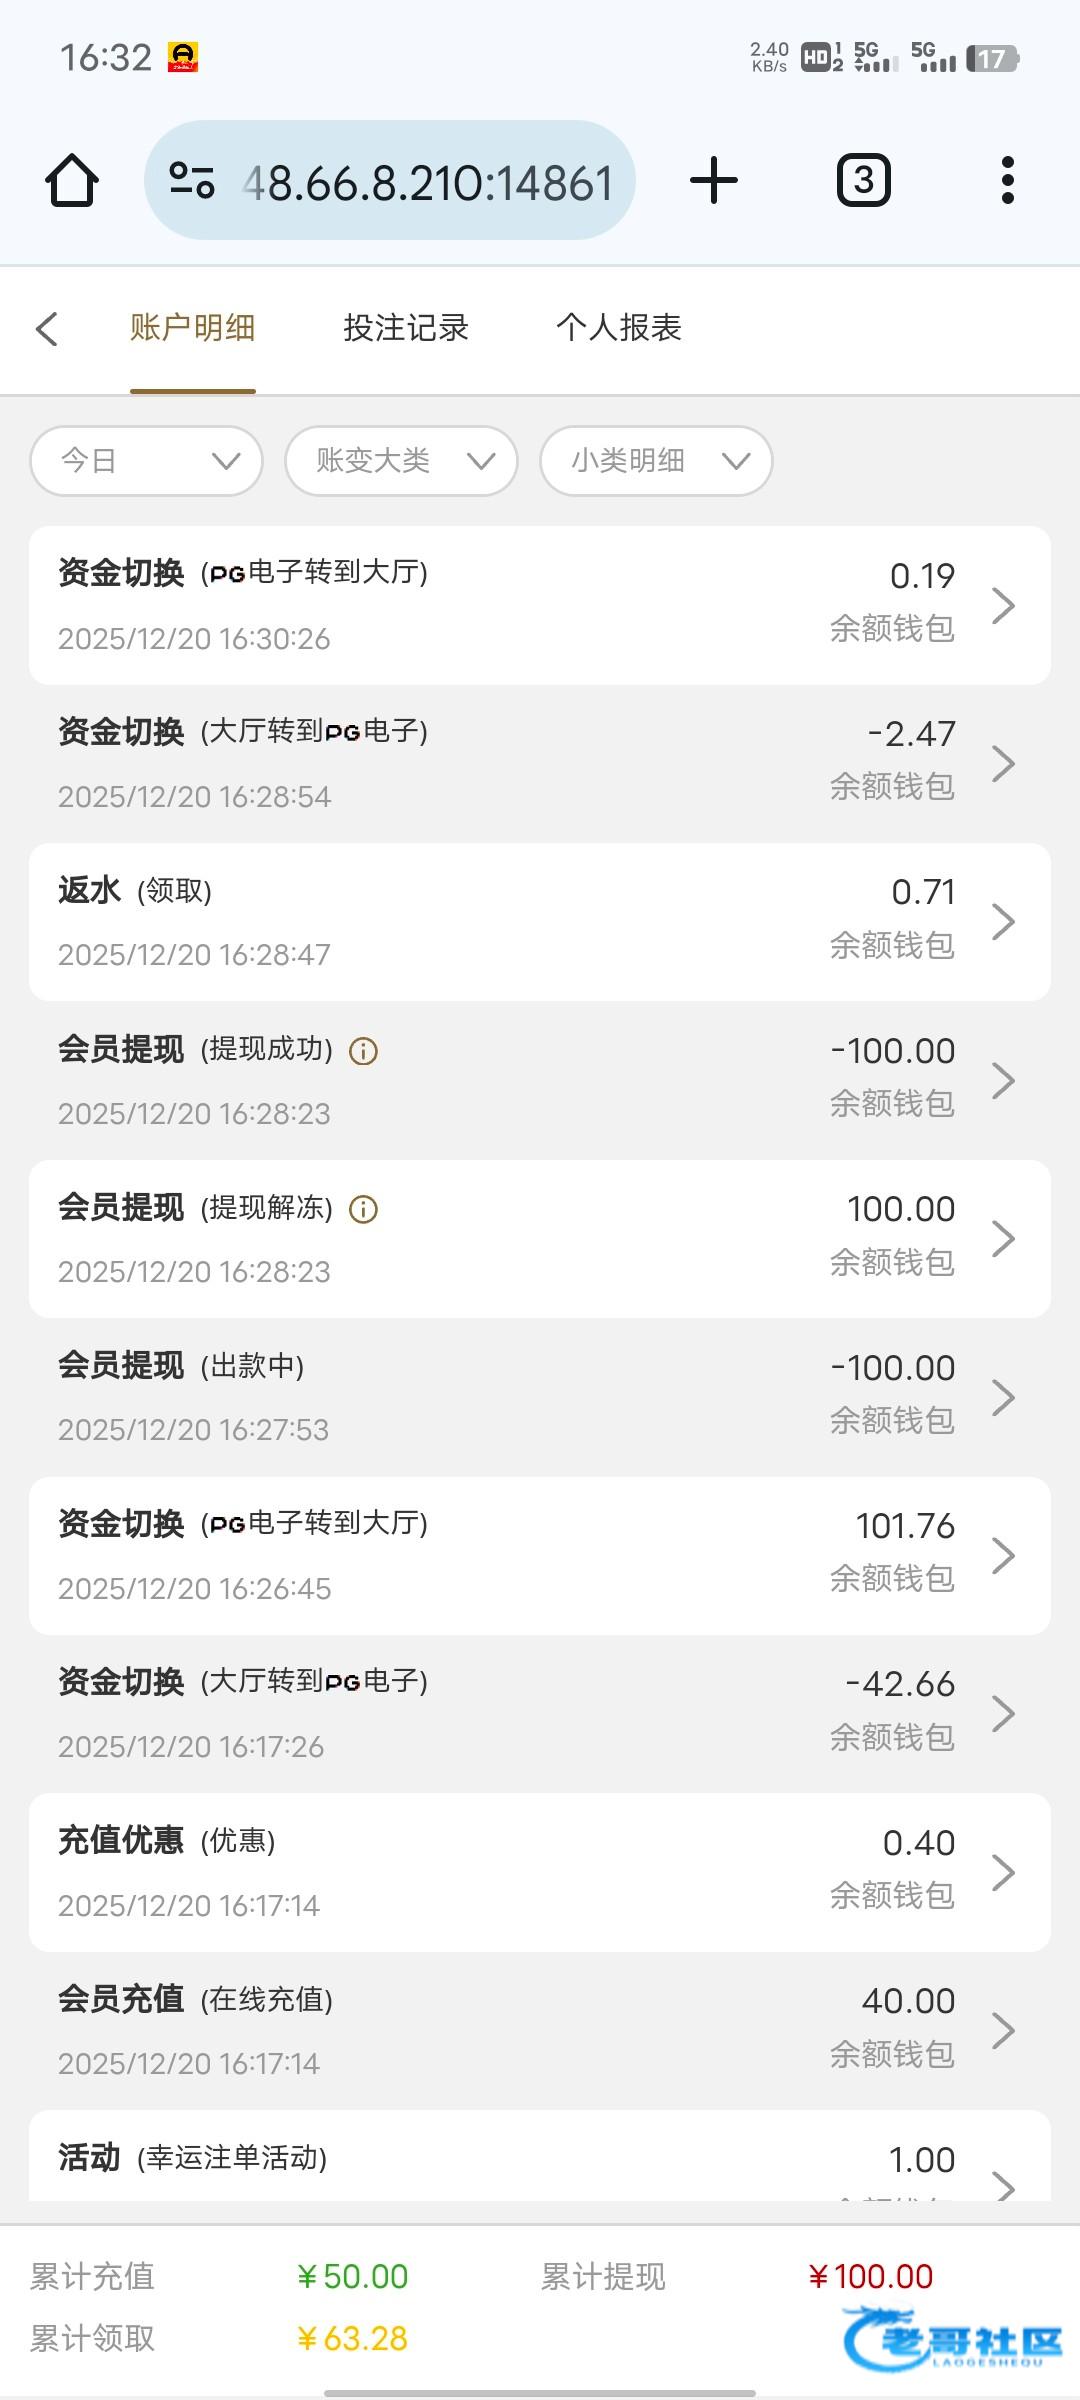
Task: Open the 小类明细 subcategory dropdown
Action: (656, 461)
